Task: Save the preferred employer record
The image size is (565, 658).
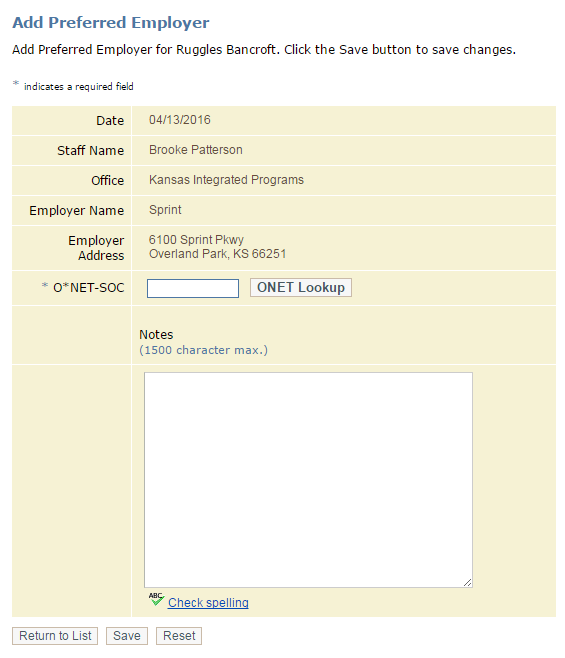Action: pos(127,636)
